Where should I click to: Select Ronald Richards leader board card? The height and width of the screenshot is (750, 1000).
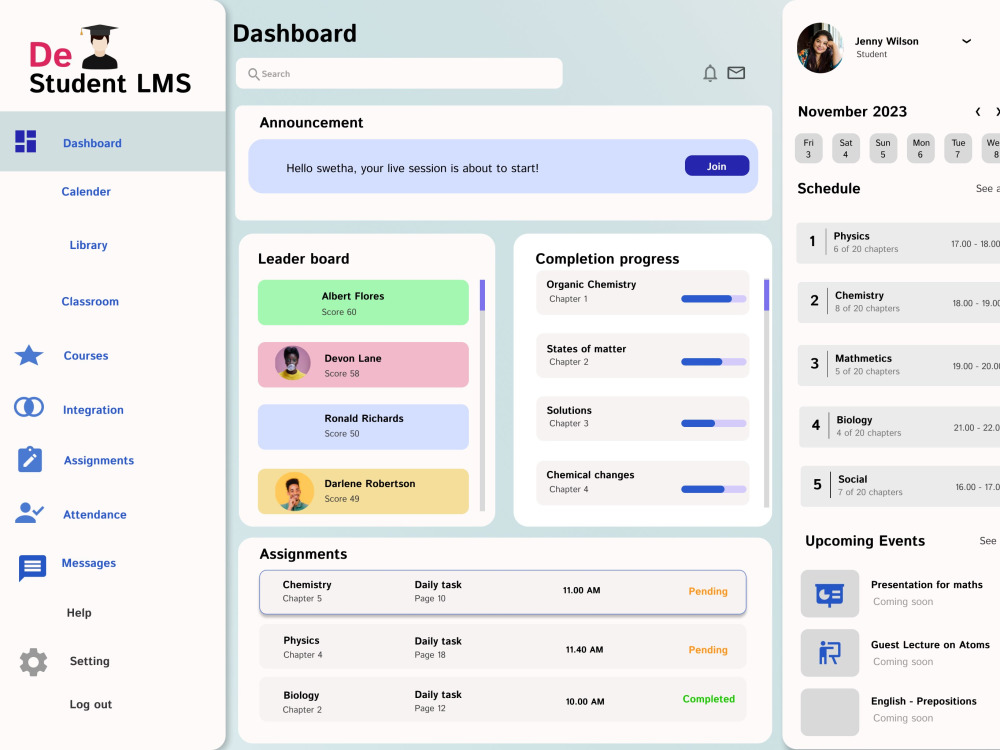point(363,427)
